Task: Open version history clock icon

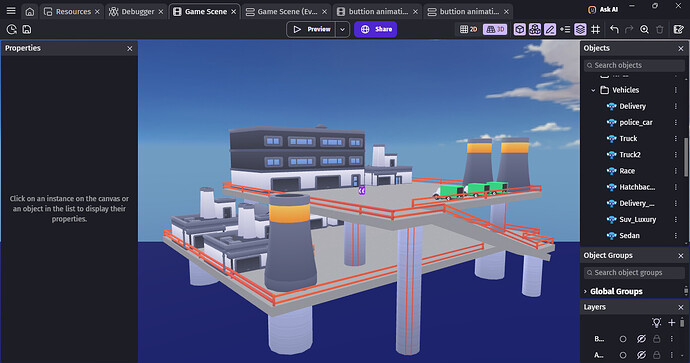Action: (x=12, y=29)
